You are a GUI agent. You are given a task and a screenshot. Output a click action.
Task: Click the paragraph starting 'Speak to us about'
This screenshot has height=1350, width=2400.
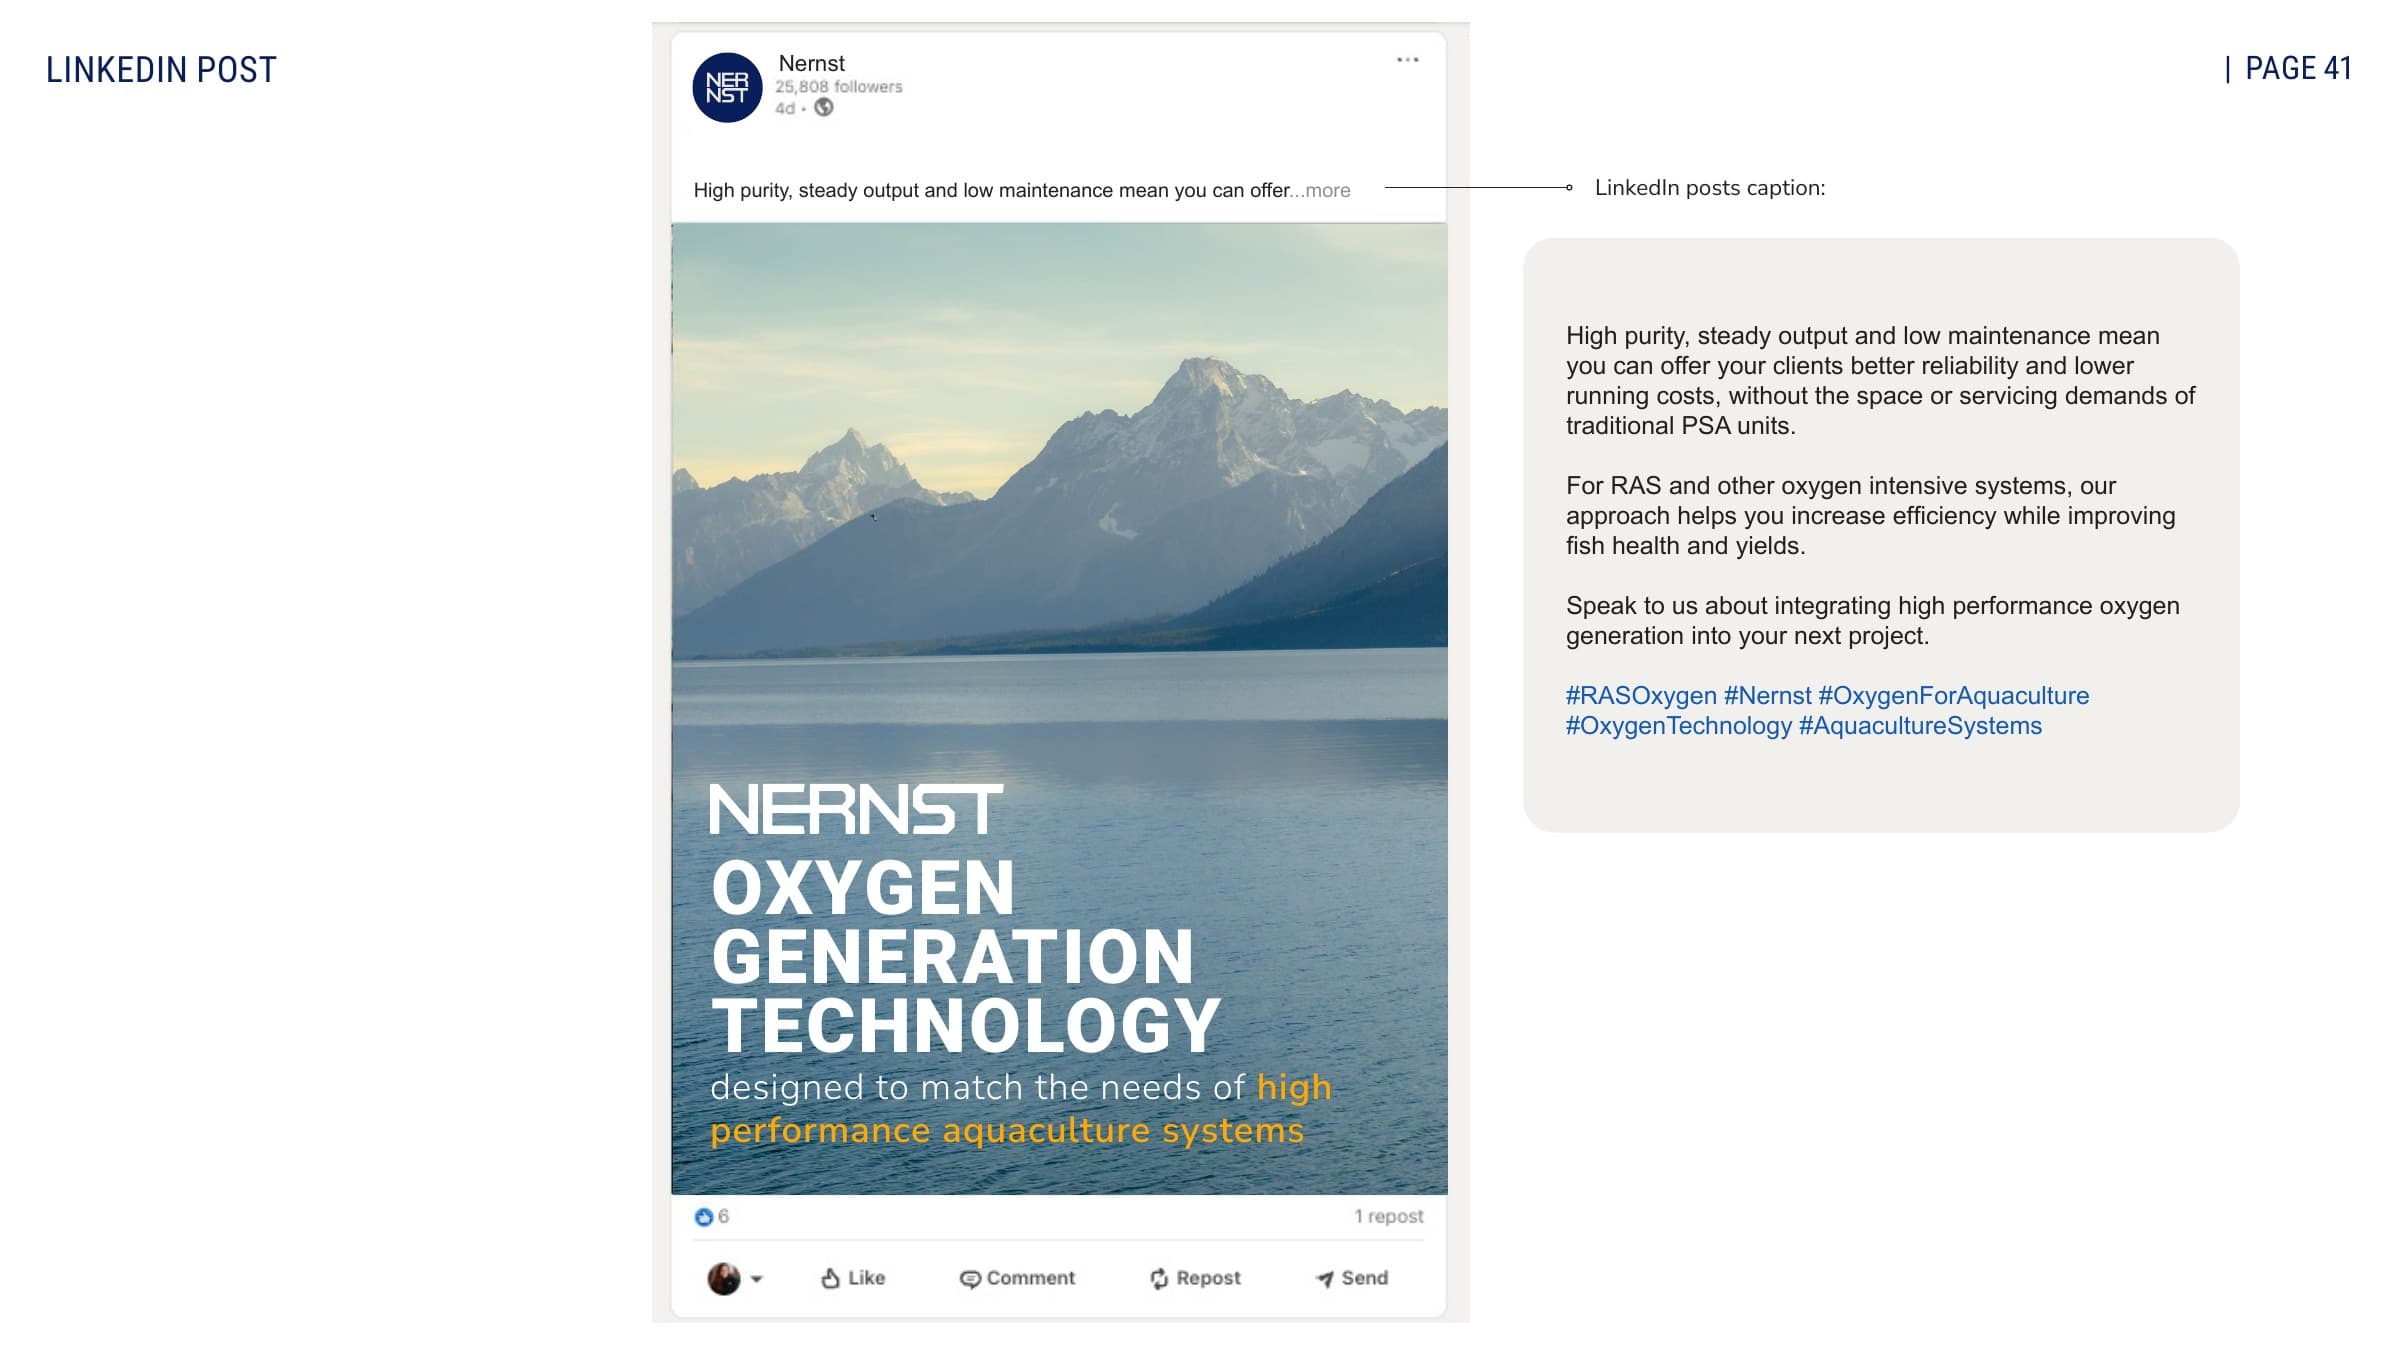[1872, 621]
